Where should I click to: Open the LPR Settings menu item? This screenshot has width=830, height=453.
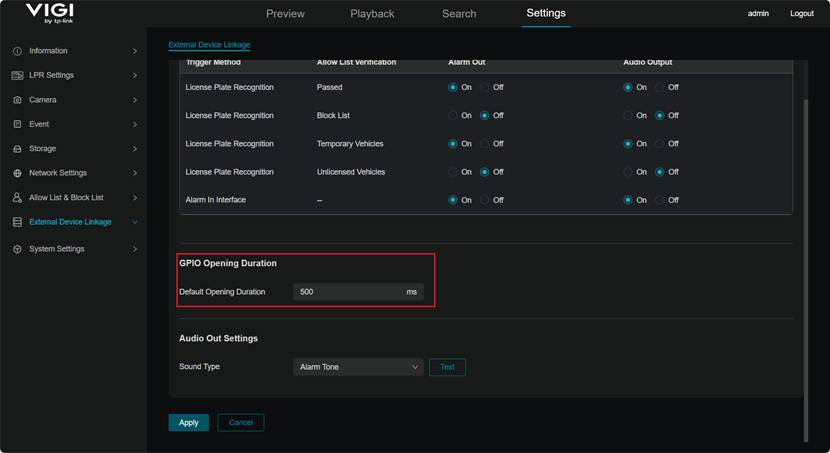[51, 76]
